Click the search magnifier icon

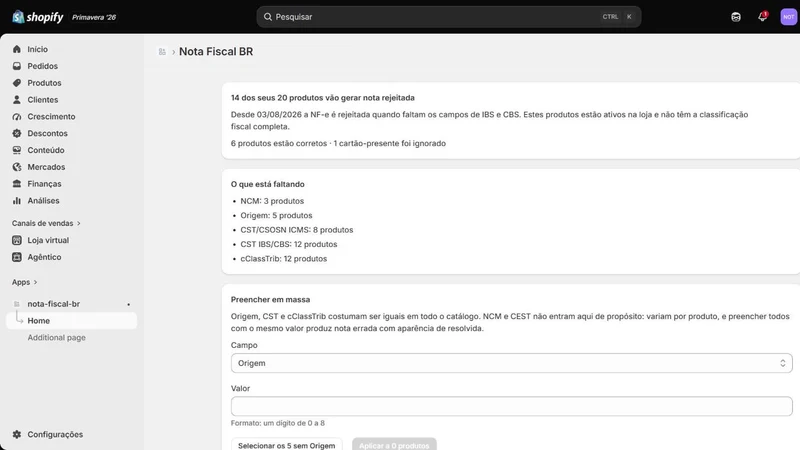tap(268, 17)
